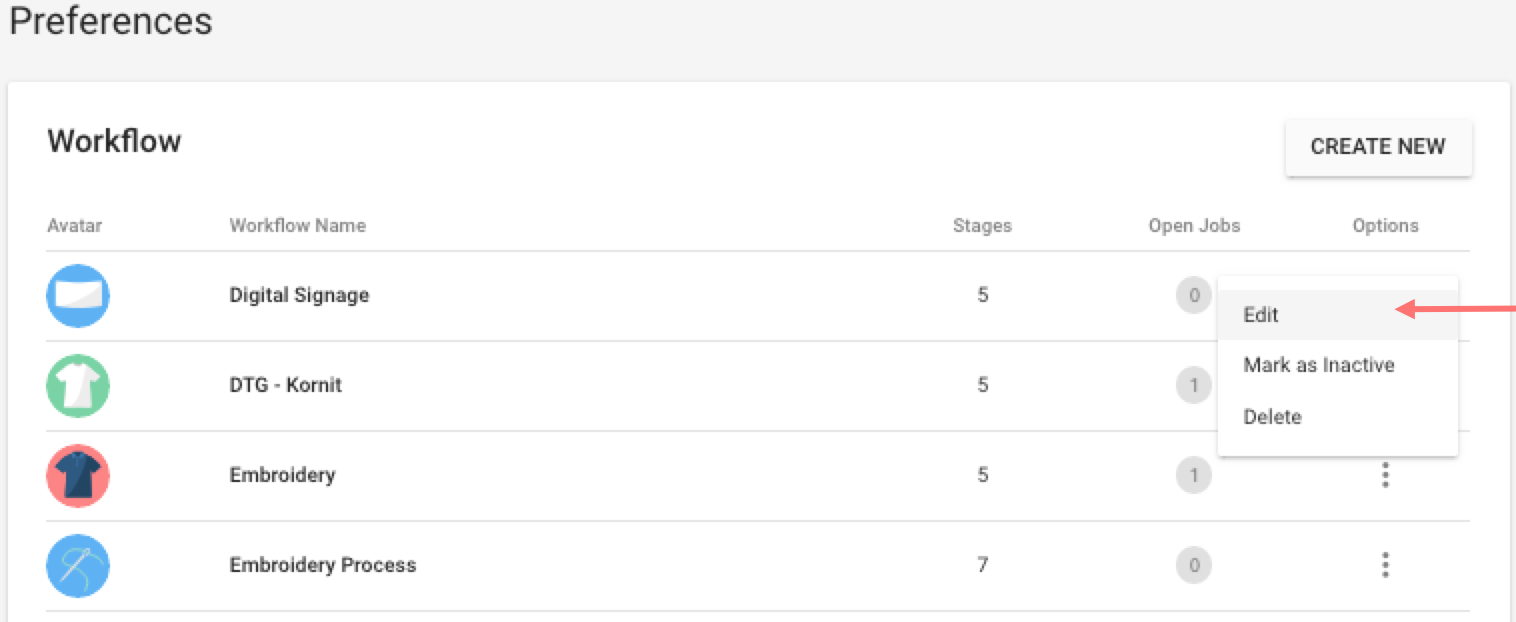Image resolution: width=1516 pixels, height=622 pixels.
Task: Click the Embroidery Process open jobs counter
Action: (1194, 565)
